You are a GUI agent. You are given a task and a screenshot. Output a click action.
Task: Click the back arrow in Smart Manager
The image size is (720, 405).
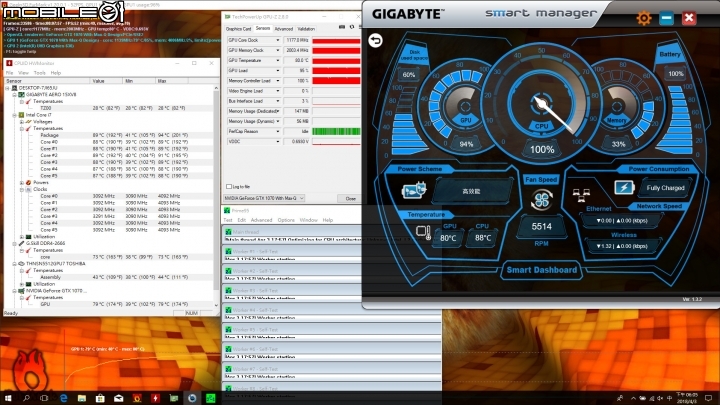(x=375, y=41)
